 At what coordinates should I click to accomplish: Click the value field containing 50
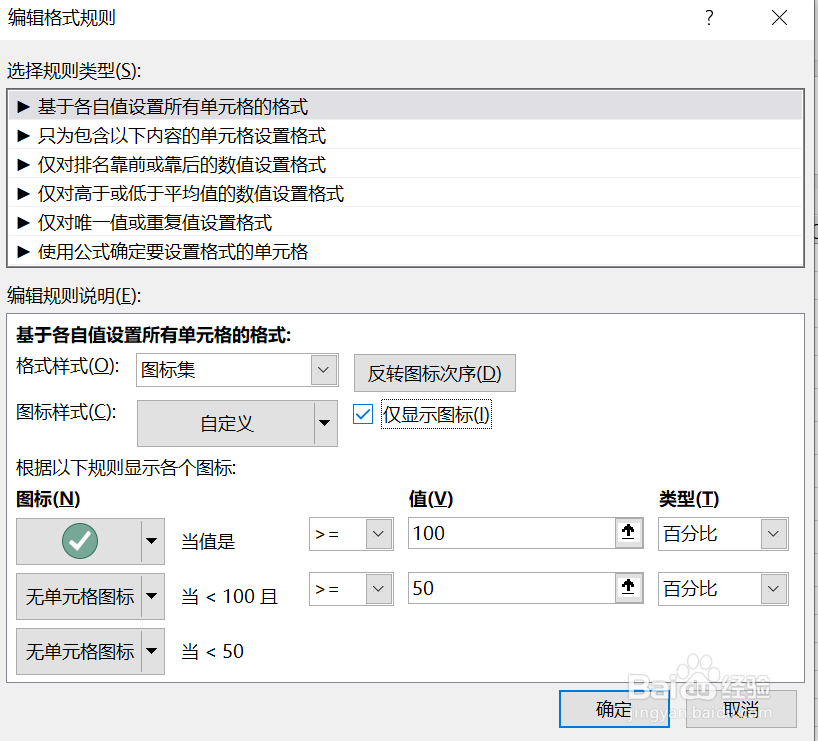[512, 588]
